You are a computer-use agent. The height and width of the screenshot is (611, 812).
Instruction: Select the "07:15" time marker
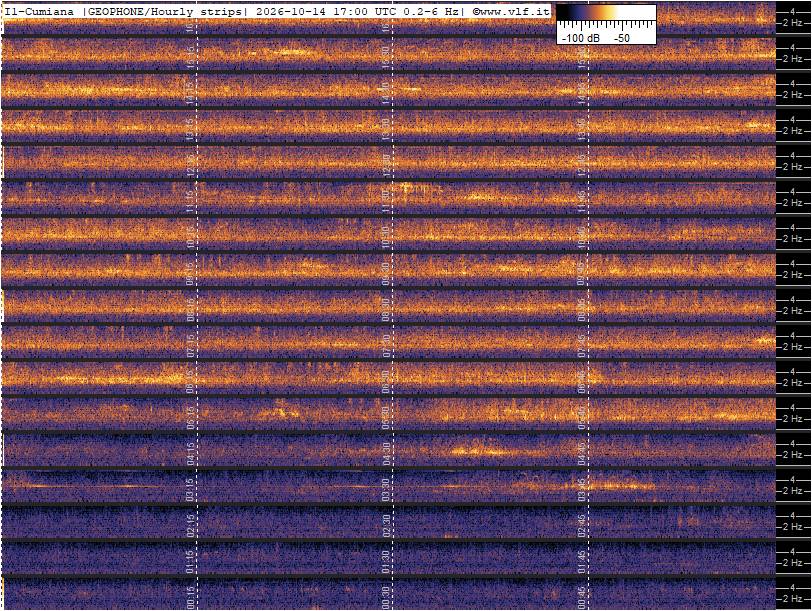[190, 346]
